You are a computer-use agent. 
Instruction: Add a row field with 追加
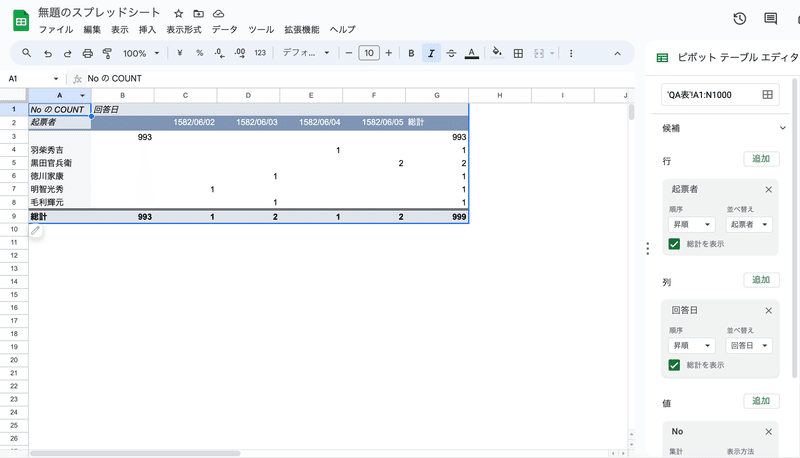pos(761,159)
